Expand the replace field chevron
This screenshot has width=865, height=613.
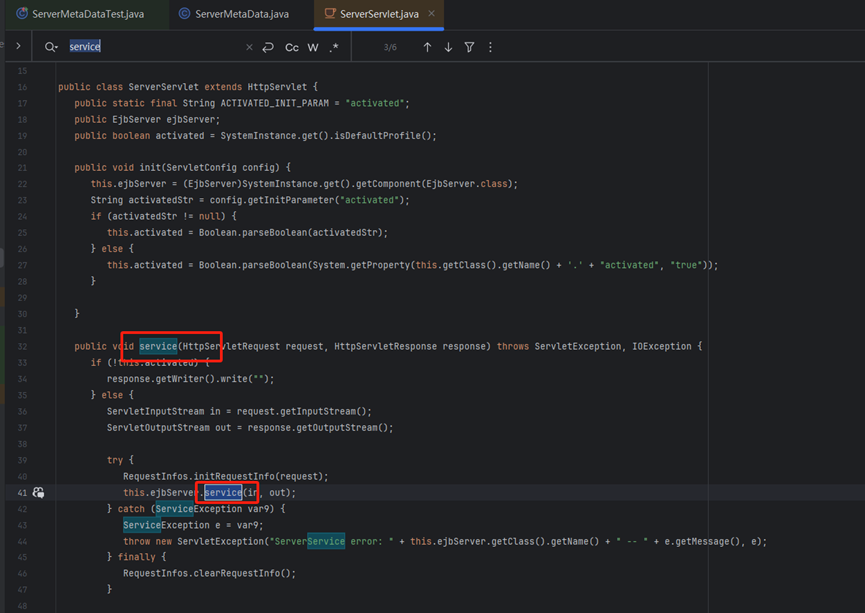pos(18,46)
